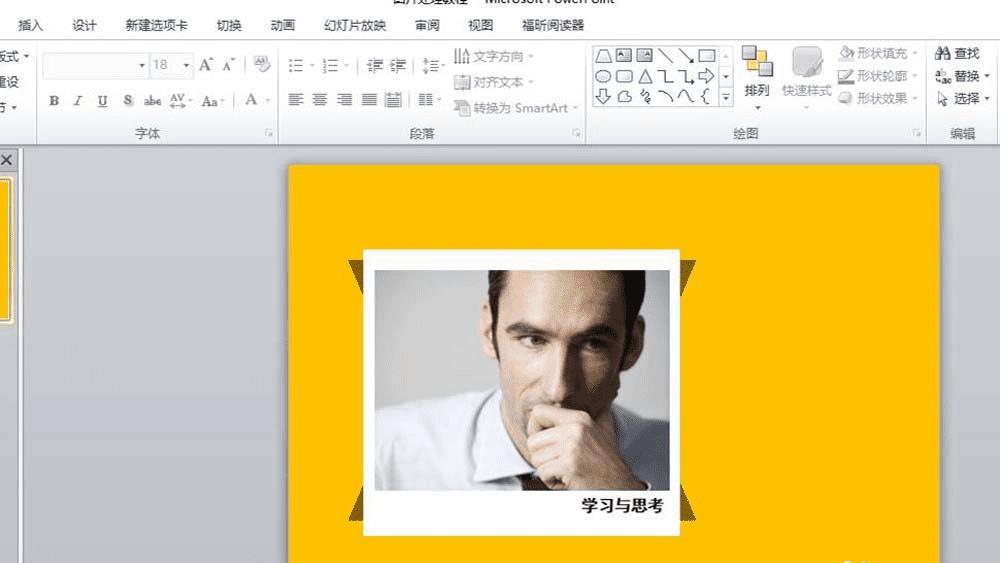Viewport: 1000px width, 563px height.
Task: Select down block arrow shape
Action: coord(603,96)
